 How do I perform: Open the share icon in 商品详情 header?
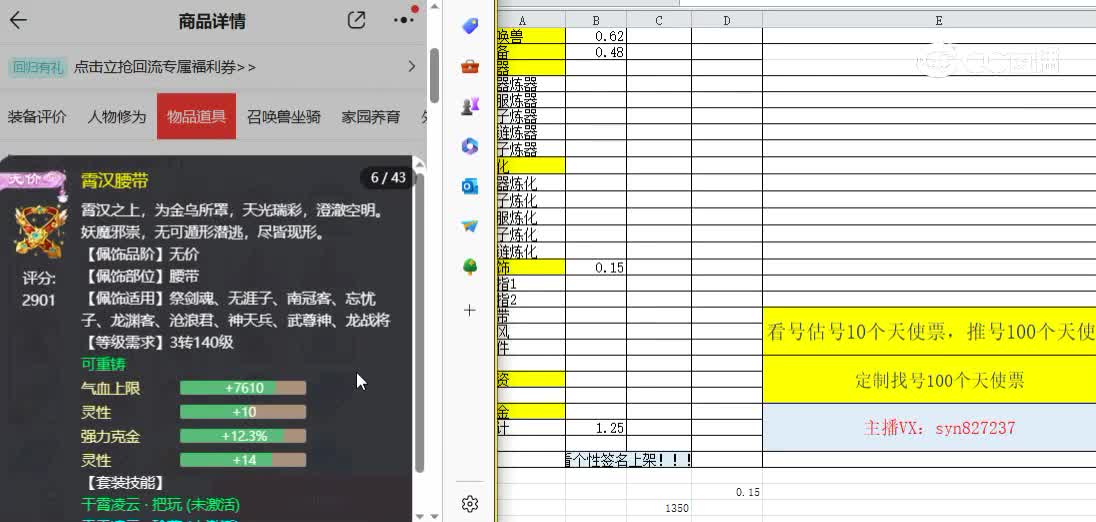click(356, 20)
